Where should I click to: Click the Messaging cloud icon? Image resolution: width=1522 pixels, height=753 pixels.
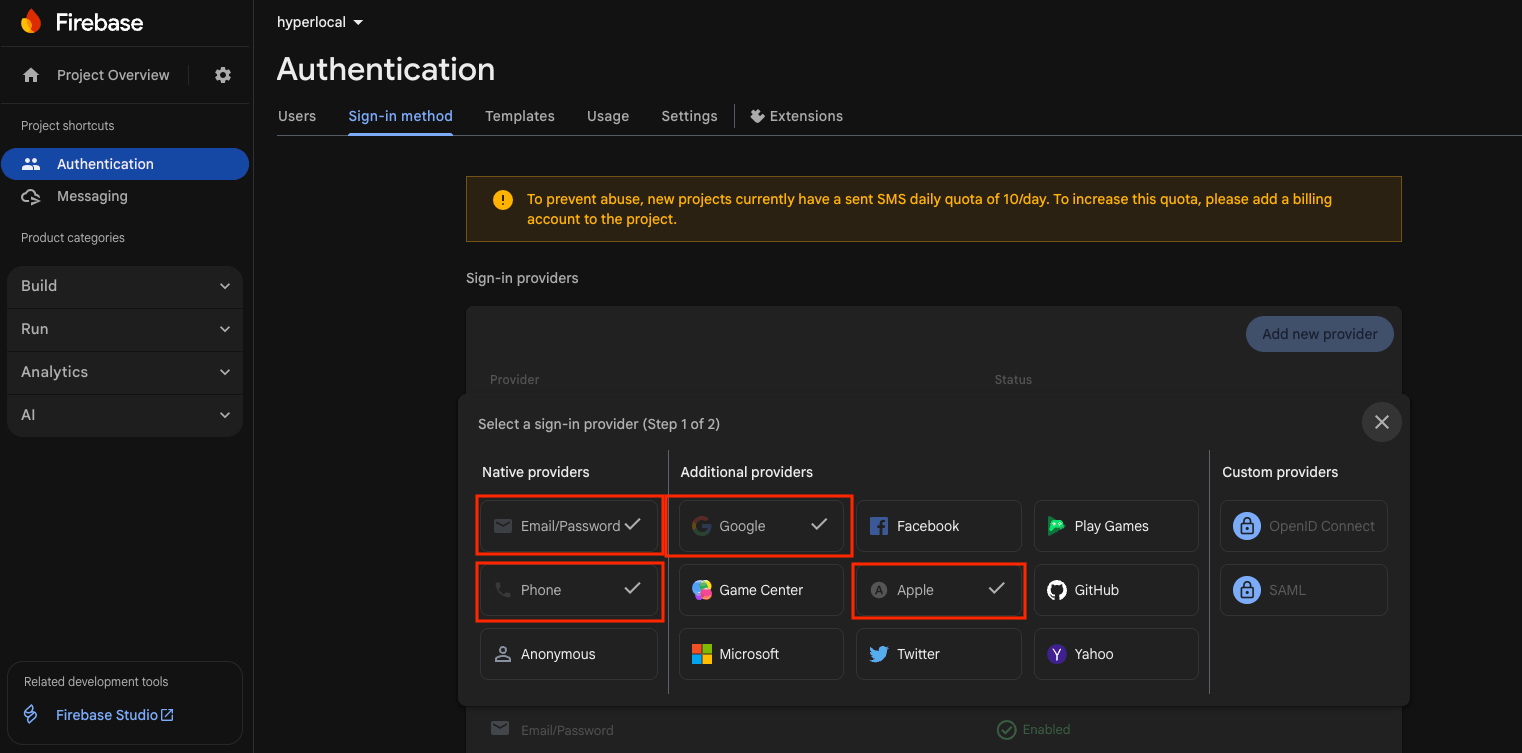click(x=31, y=196)
